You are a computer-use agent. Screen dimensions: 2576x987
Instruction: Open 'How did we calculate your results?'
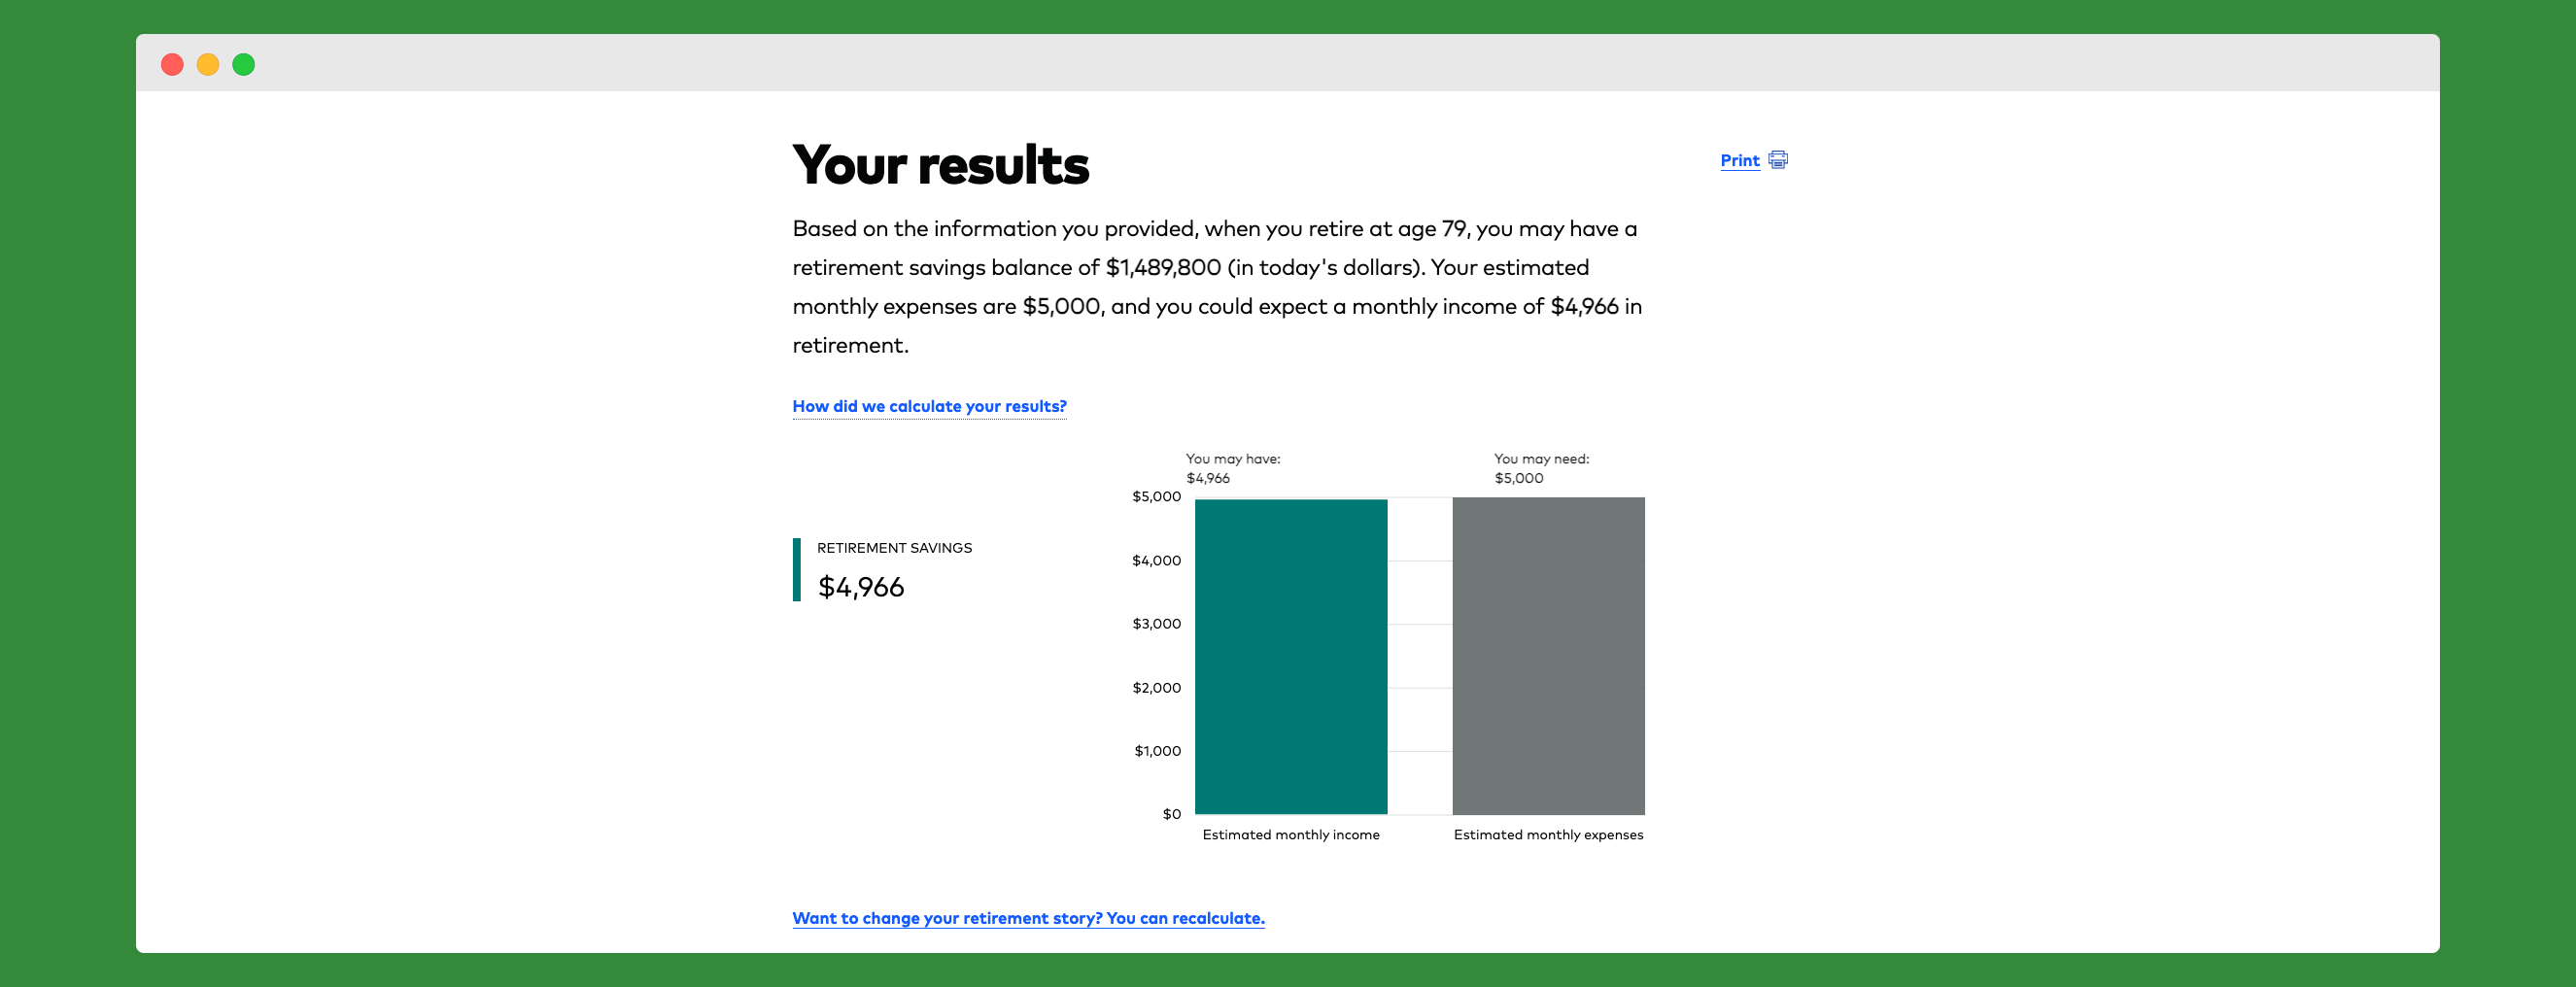[929, 406]
